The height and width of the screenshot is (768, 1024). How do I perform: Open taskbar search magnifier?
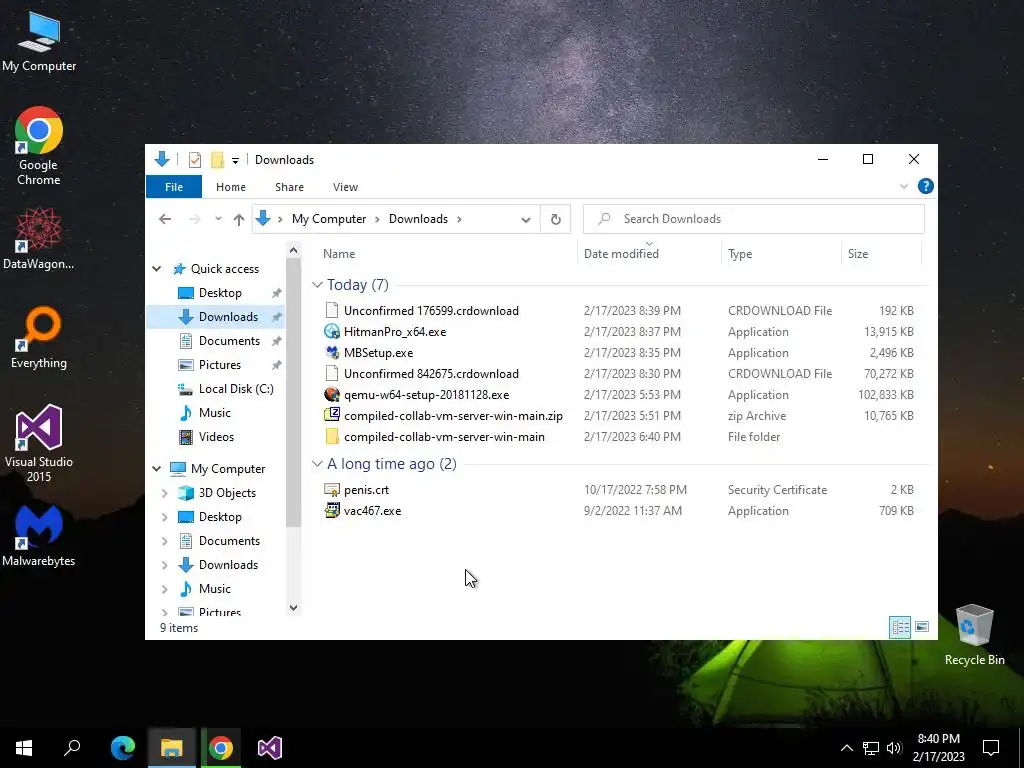[72, 748]
